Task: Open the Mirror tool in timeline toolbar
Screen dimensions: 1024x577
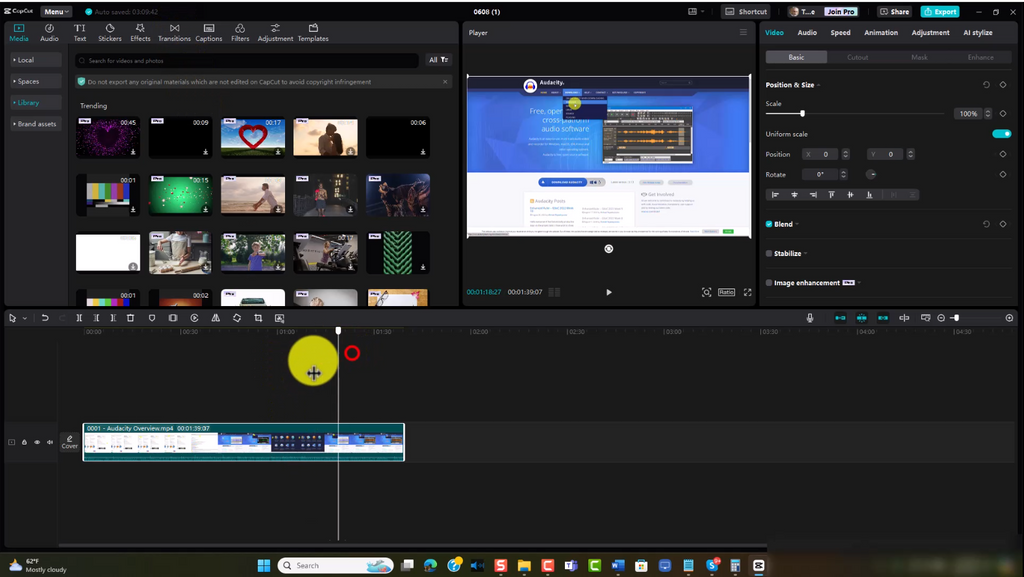Action: click(214, 317)
